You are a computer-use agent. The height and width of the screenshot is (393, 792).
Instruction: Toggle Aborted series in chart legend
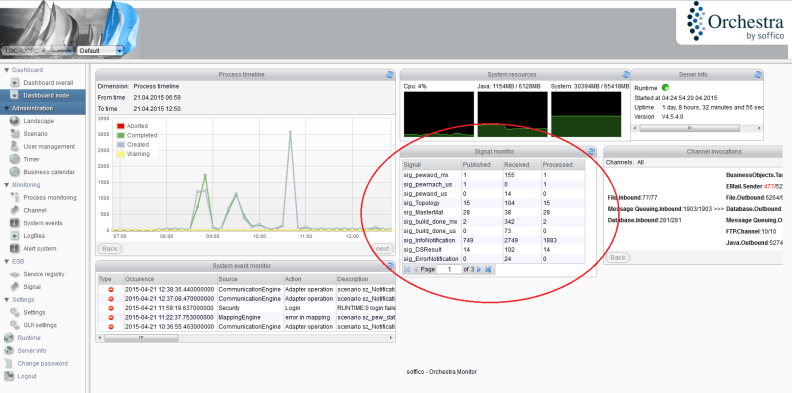coord(132,126)
